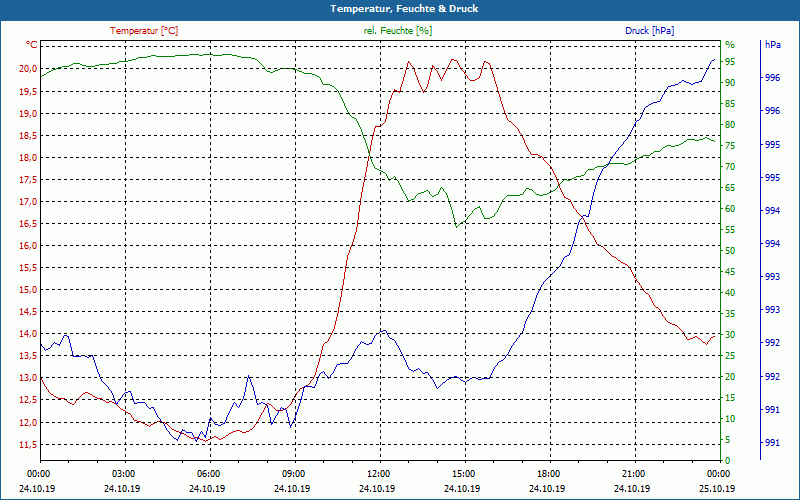Click temperature axis value '12,5'
800x500 pixels.
[28, 400]
